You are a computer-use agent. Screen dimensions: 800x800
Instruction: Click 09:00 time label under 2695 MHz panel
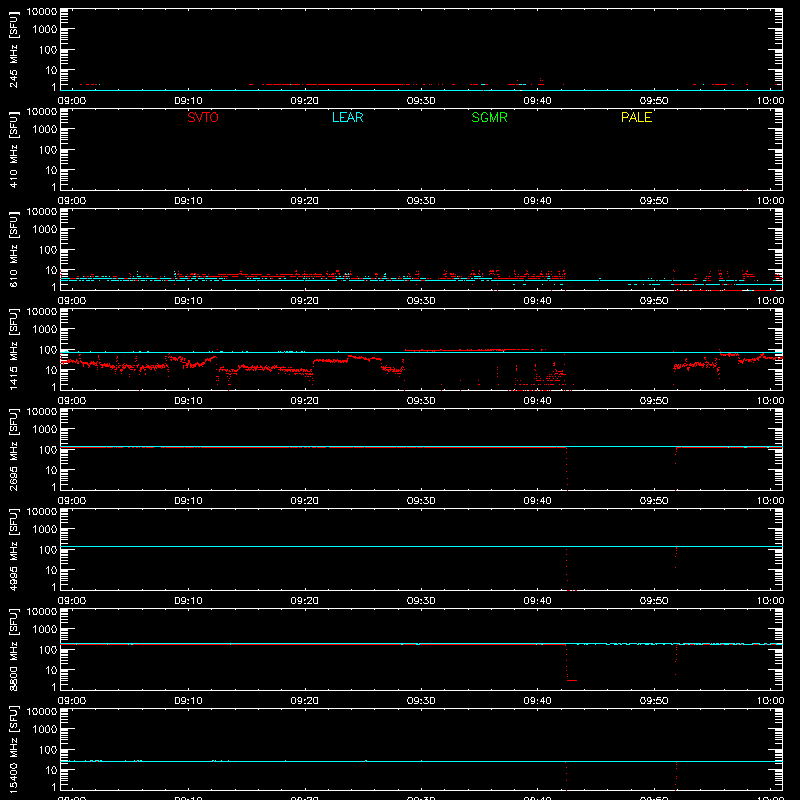[72, 501]
